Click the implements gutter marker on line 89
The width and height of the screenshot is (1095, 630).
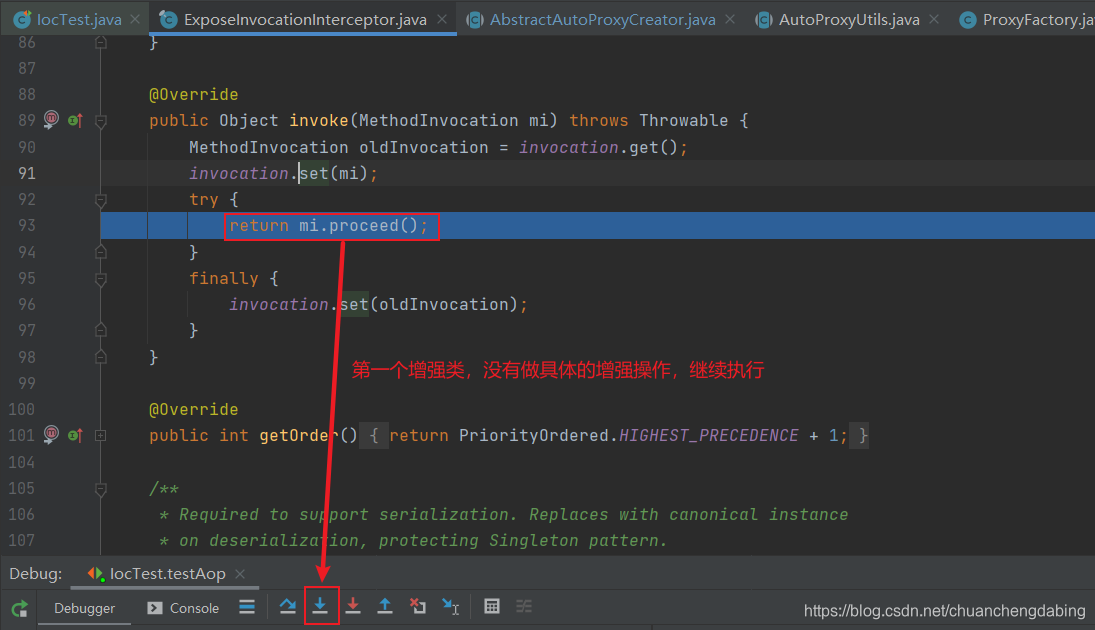pyautogui.click(x=75, y=121)
